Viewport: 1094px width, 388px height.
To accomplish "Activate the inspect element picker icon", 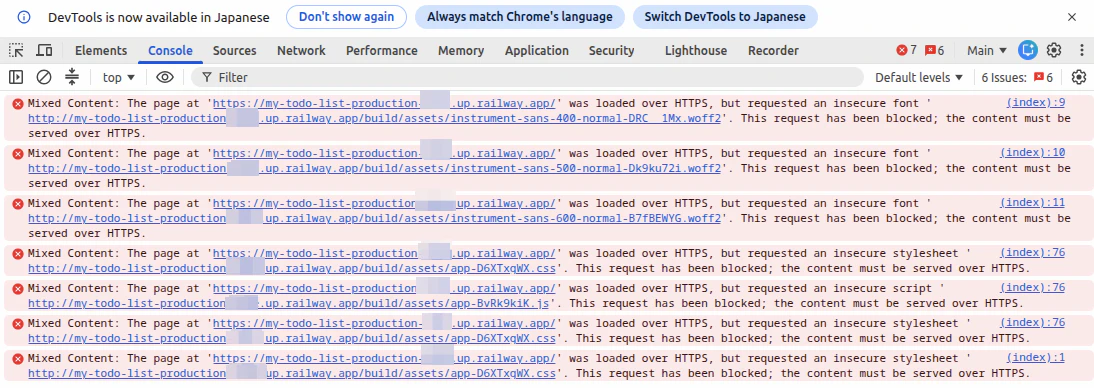I will [16, 50].
